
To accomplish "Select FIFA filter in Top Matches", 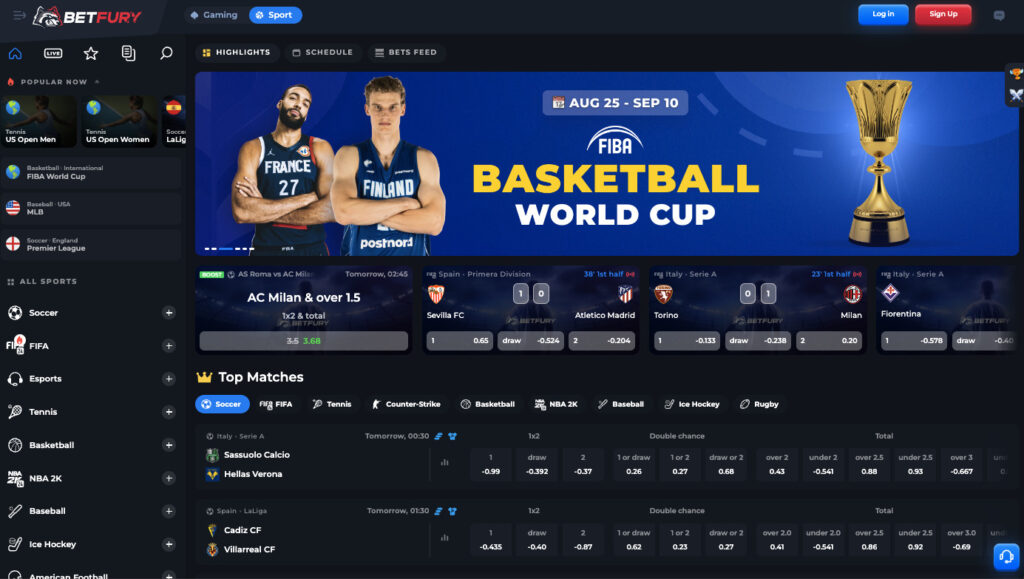I will point(276,405).
